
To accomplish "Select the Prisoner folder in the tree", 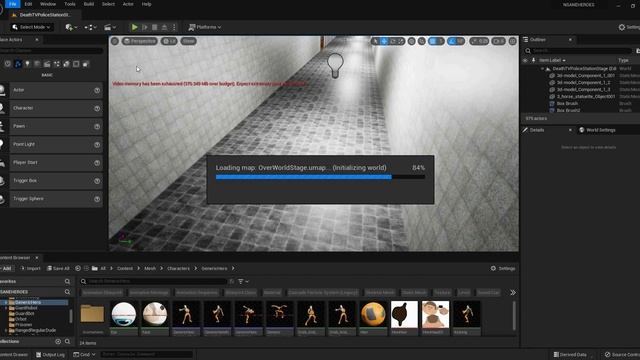I will point(24,324).
